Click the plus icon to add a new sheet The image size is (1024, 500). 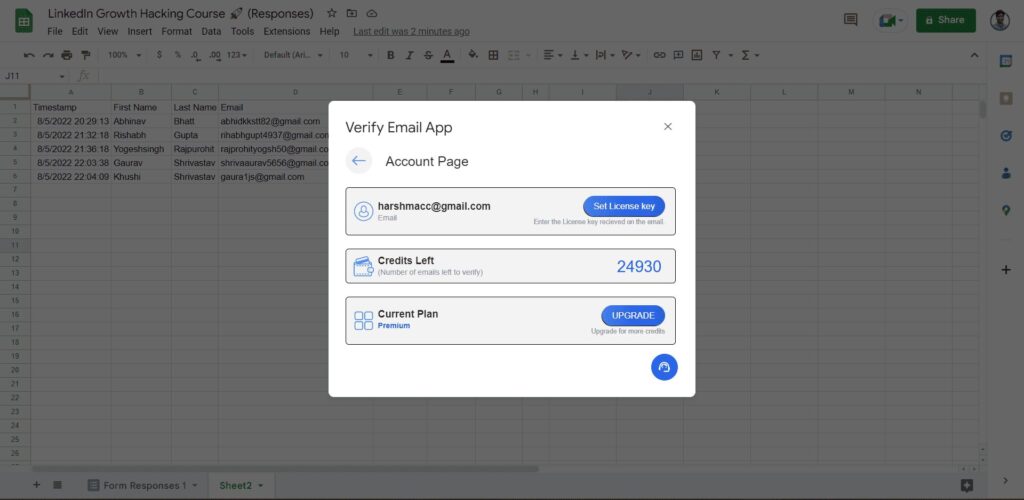pyautogui.click(x=37, y=485)
